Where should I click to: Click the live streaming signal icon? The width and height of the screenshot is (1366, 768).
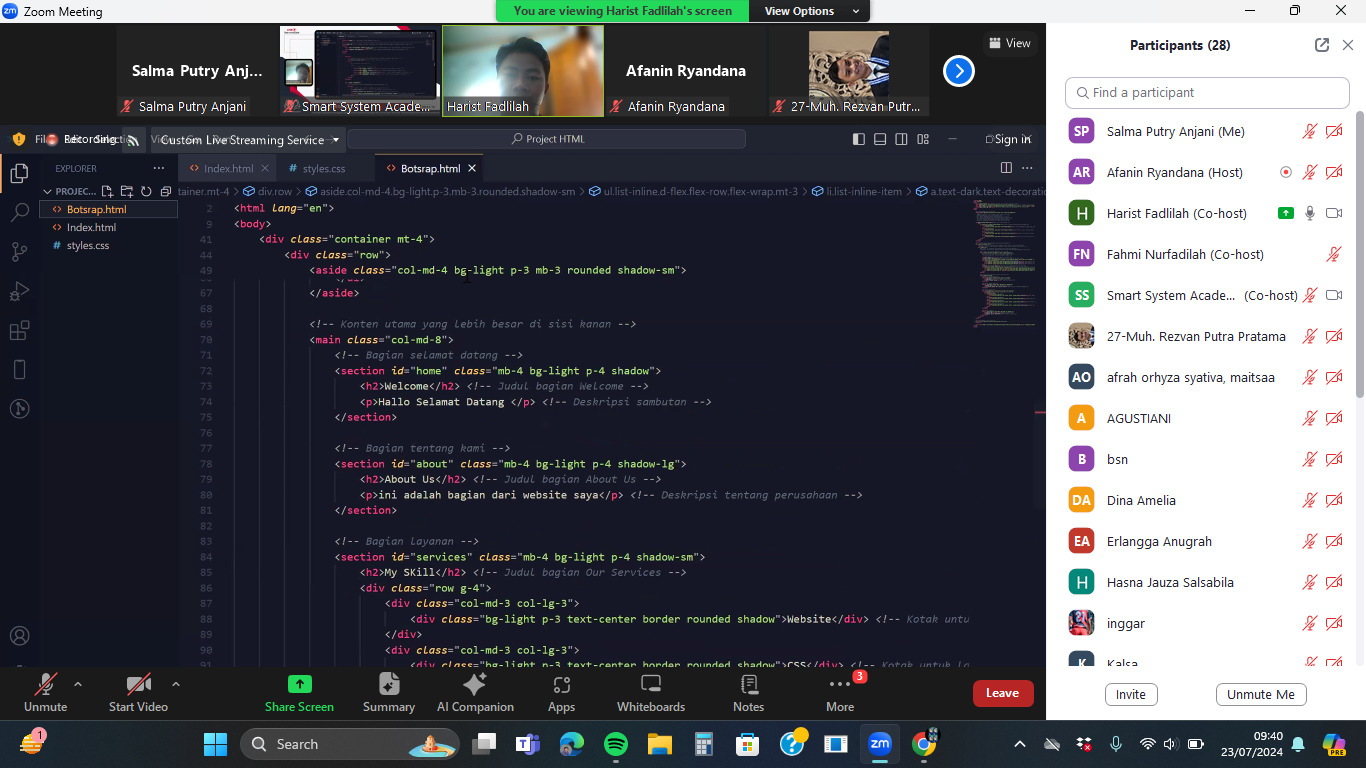[133, 141]
